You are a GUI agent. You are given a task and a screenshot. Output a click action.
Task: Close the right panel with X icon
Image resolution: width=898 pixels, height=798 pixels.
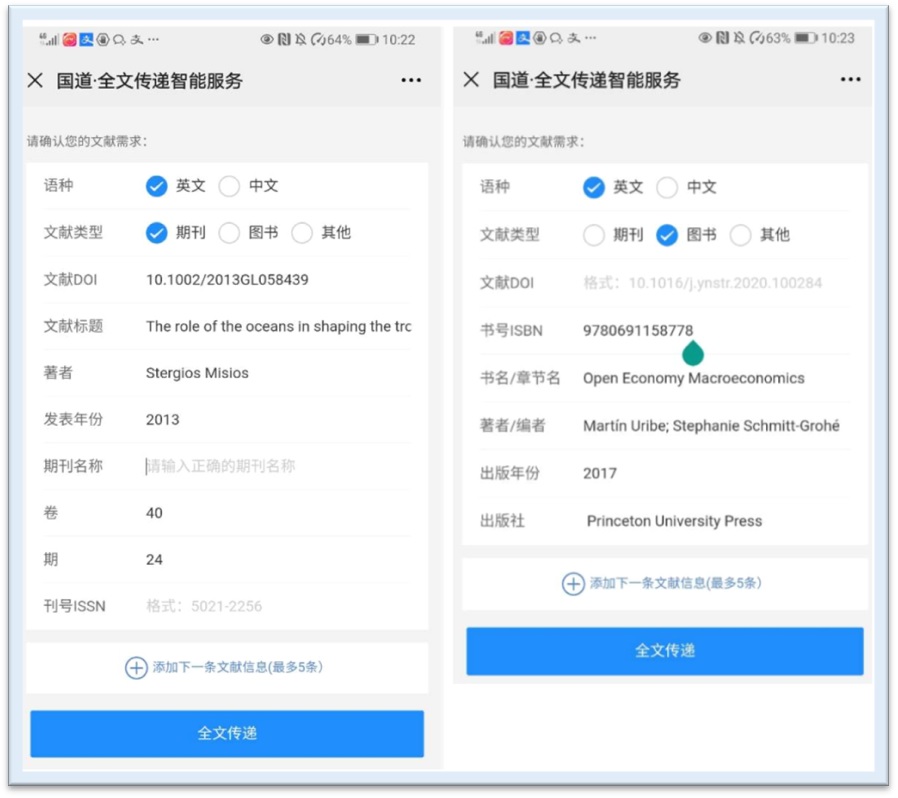[471, 80]
